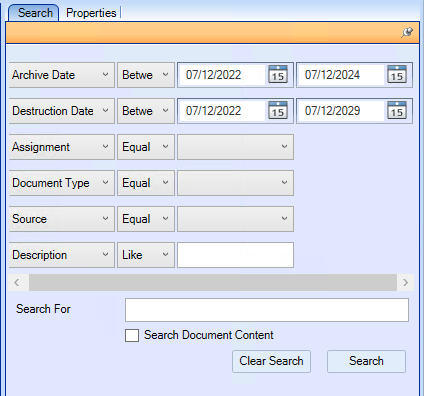Pin the search panel with pushpin icon
Image resolution: width=424 pixels, height=396 pixels.
pyautogui.click(x=407, y=32)
